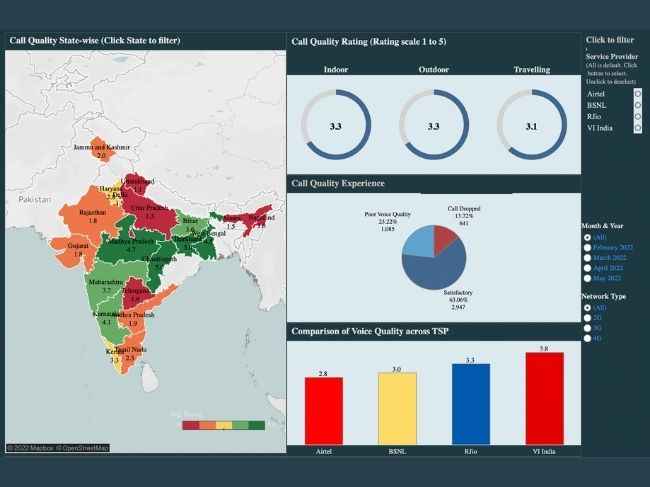Click Bihar state on the map

(x=190, y=224)
